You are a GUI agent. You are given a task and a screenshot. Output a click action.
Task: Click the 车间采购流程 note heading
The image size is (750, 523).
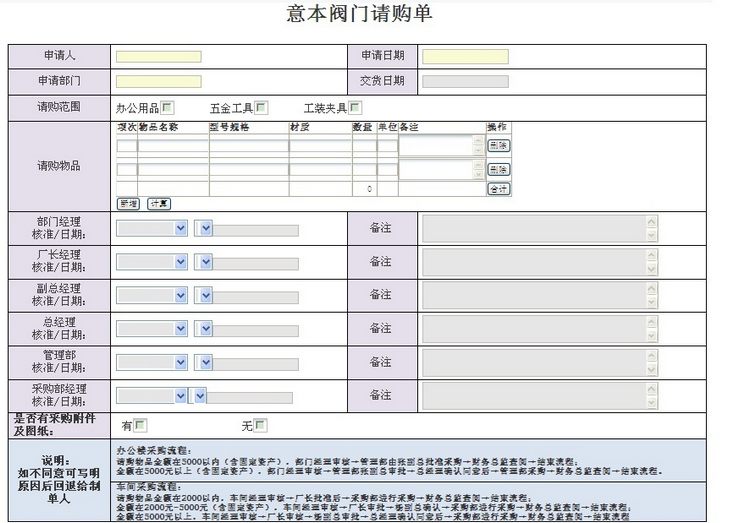pos(149,487)
